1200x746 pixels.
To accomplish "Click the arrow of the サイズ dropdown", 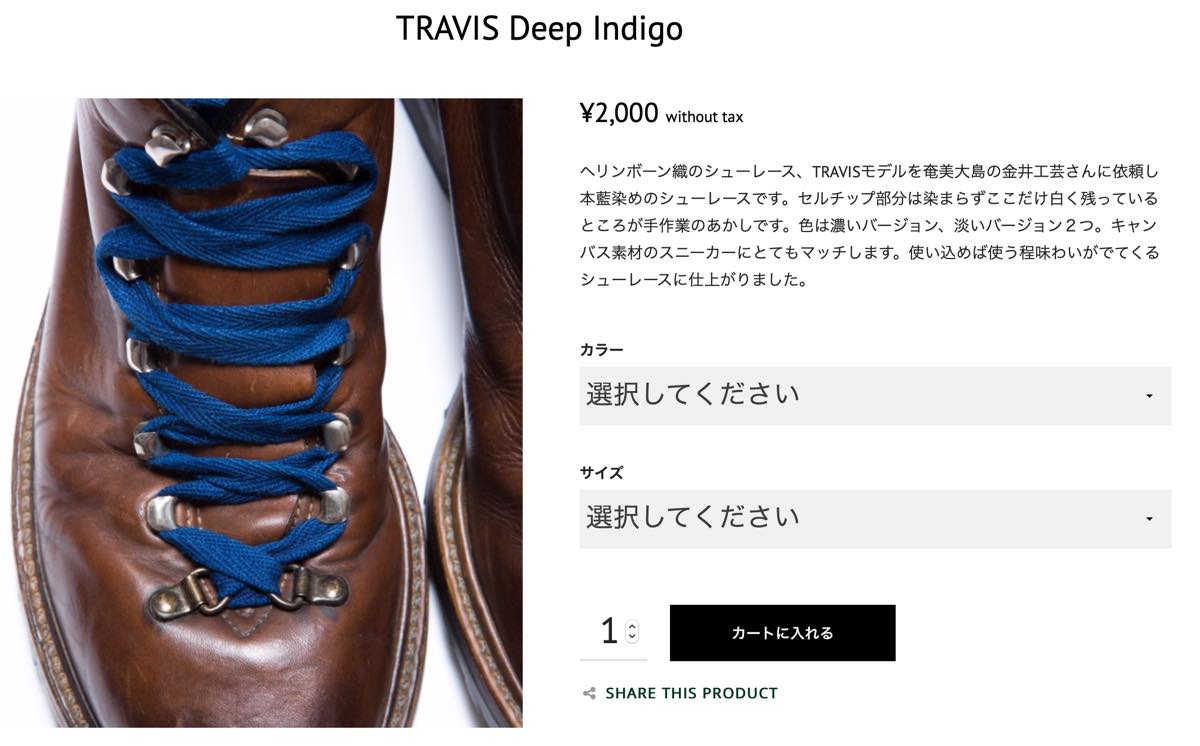I will (x=1149, y=519).
